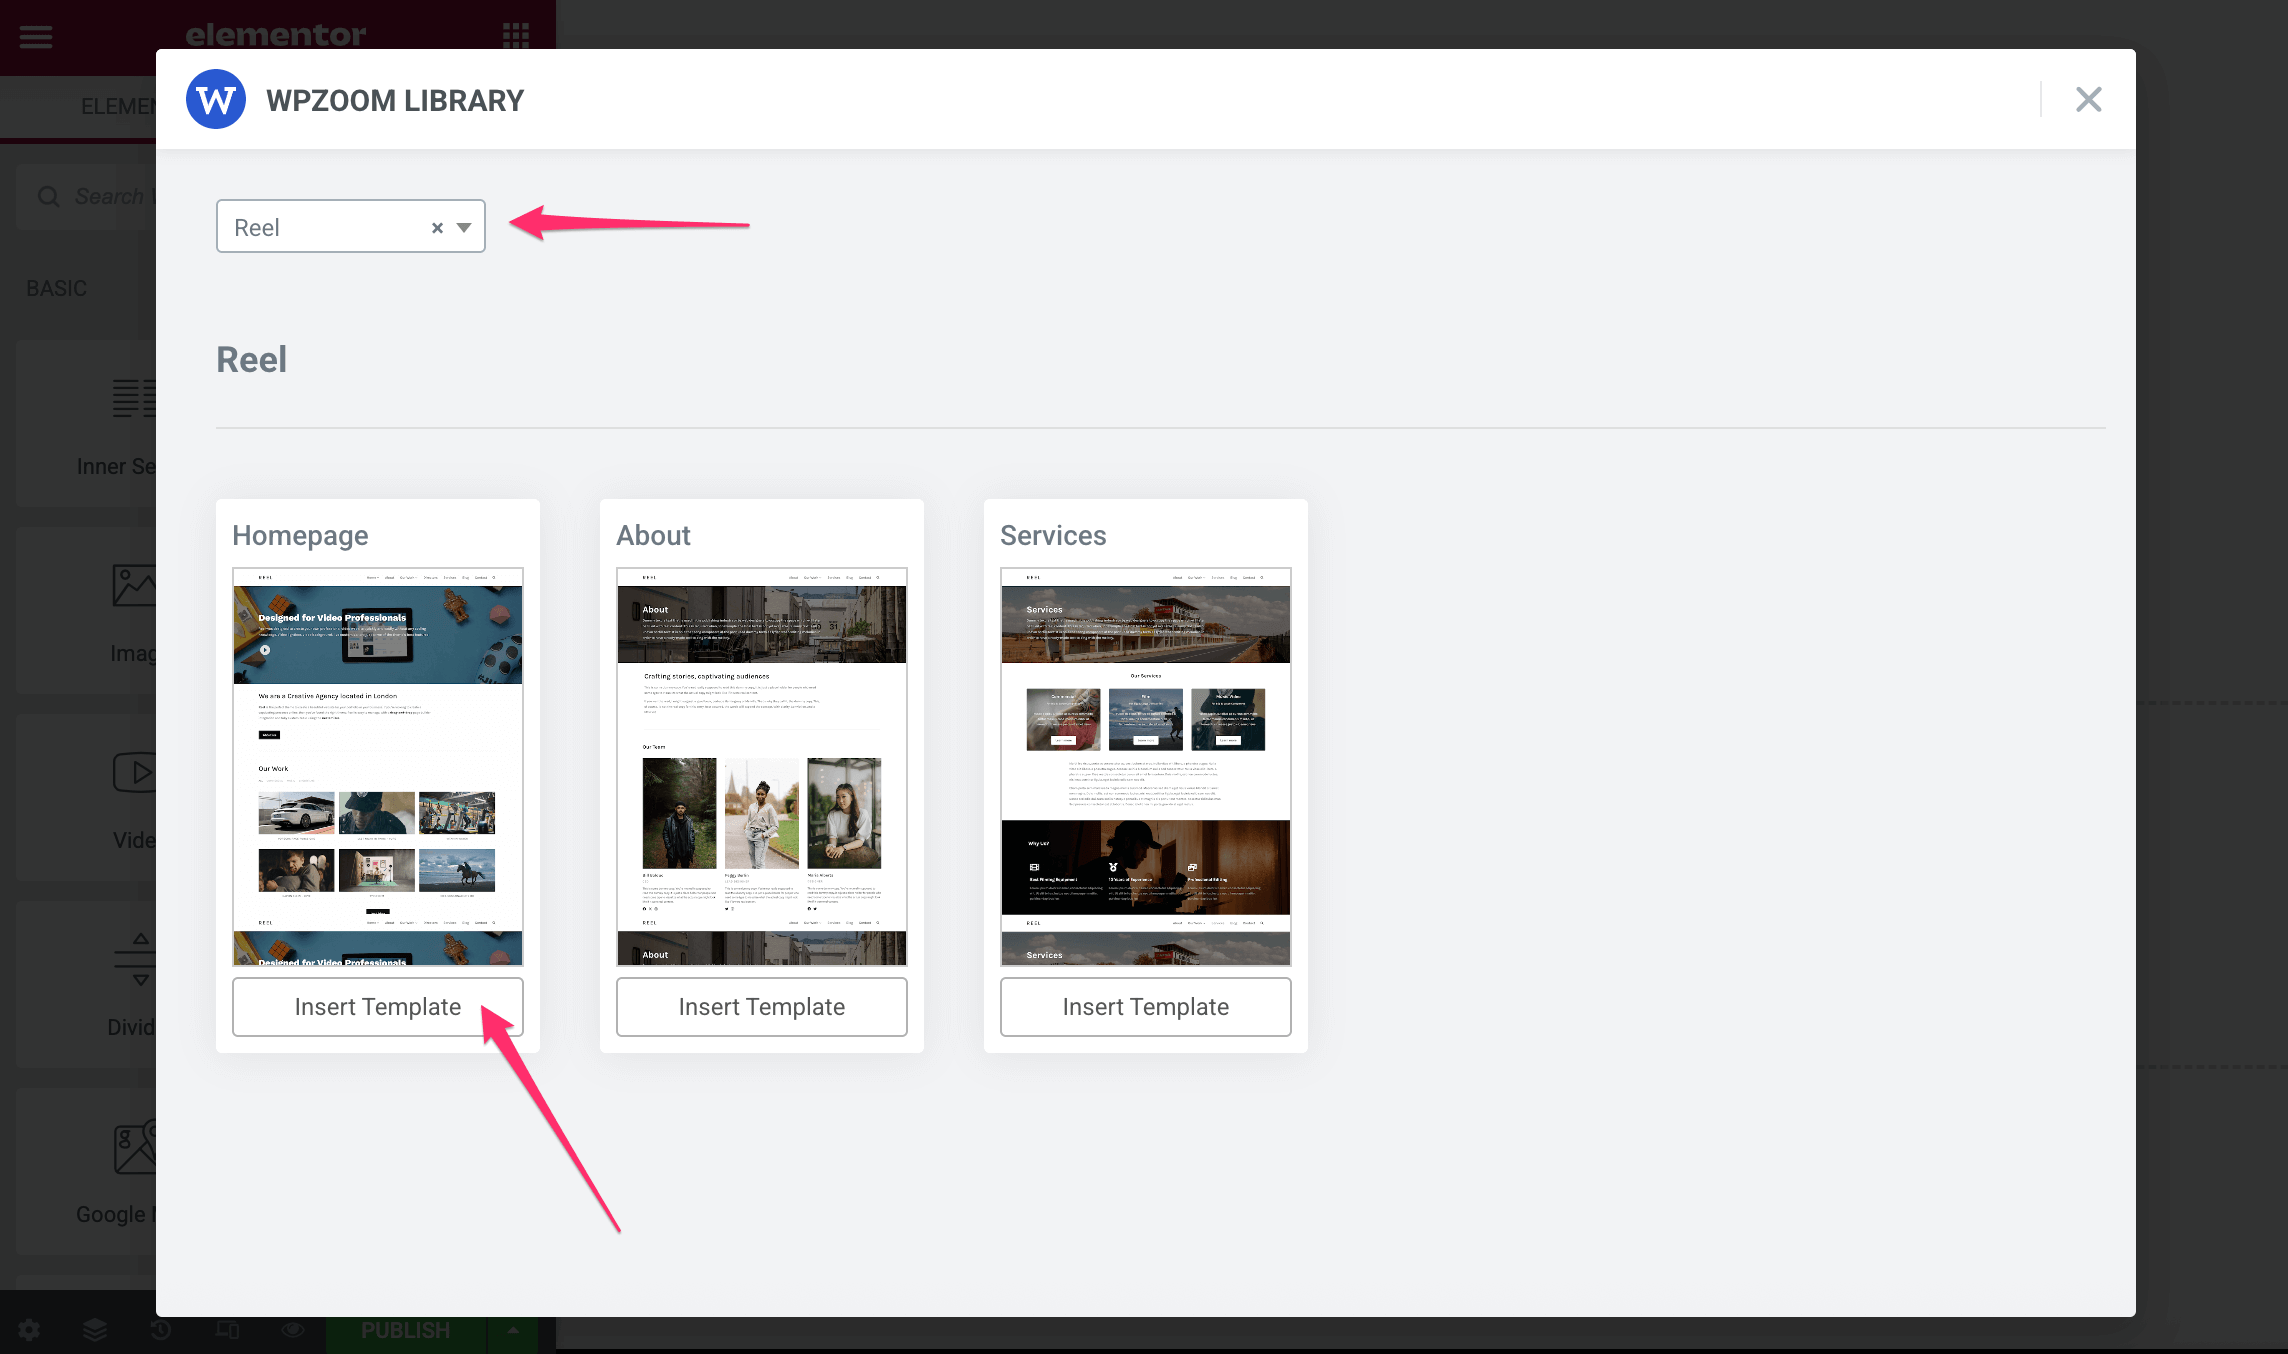
Task: Open the History clock icon
Action: tap(161, 1330)
